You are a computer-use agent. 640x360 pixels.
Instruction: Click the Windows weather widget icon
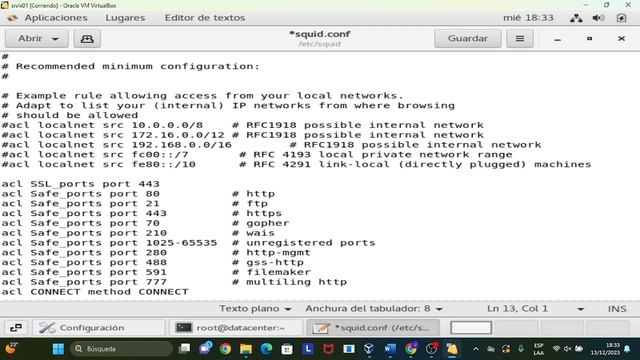coord(11,349)
